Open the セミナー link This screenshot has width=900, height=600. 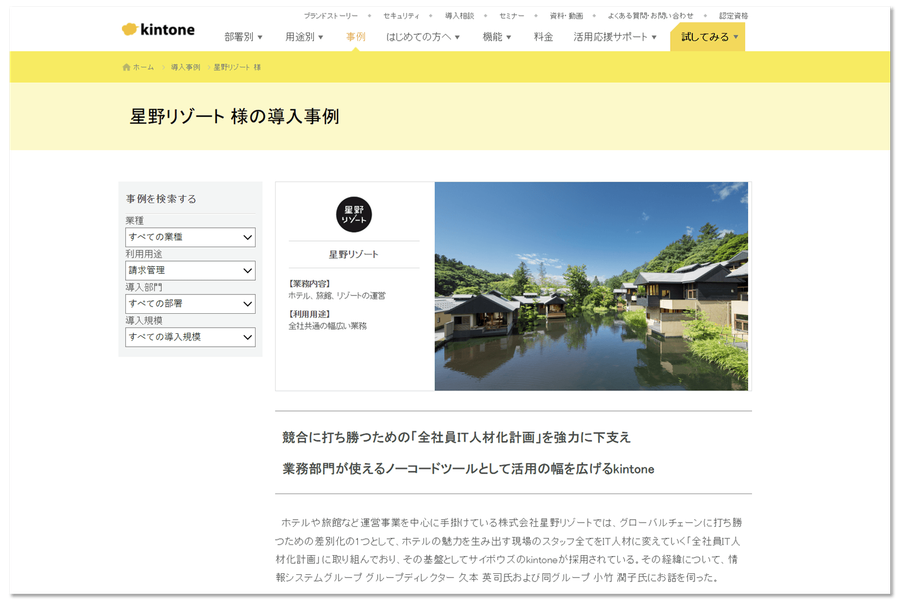[x=511, y=16]
